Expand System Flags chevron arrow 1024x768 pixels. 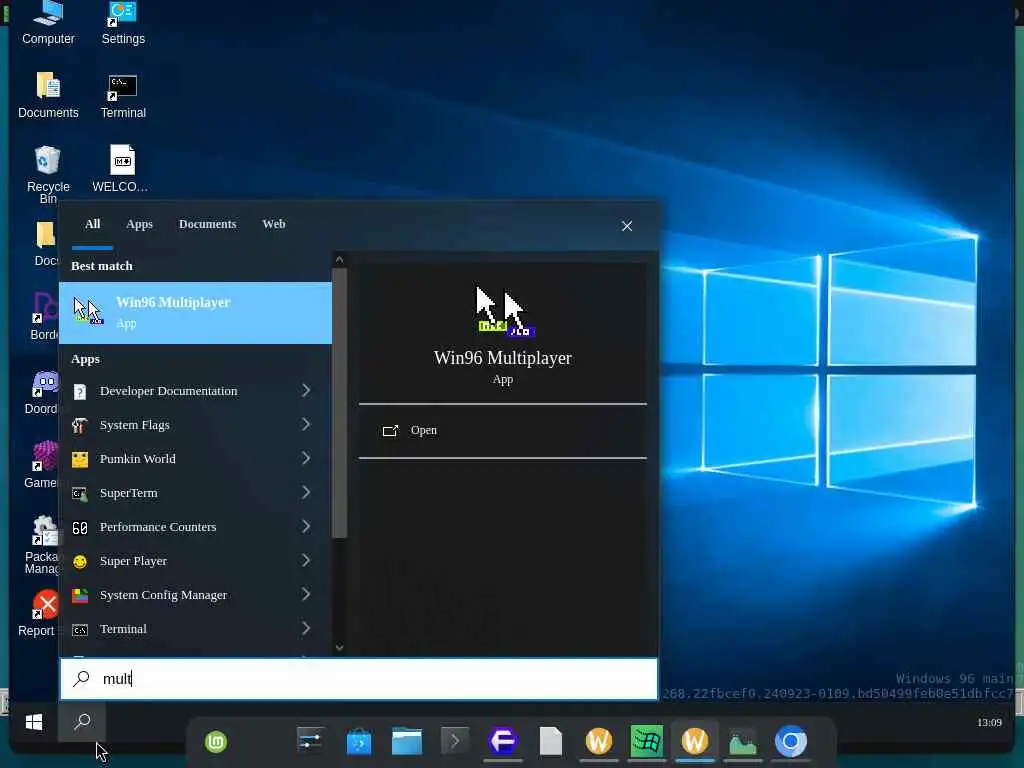coord(306,424)
